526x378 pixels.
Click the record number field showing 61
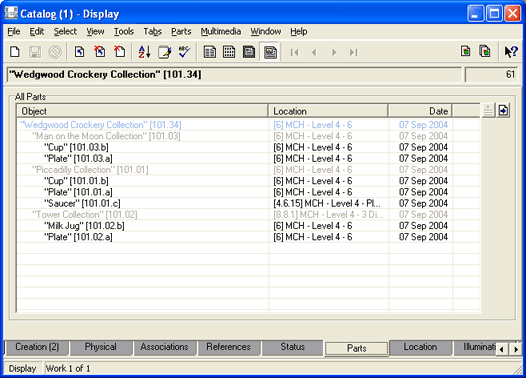(x=491, y=74)
